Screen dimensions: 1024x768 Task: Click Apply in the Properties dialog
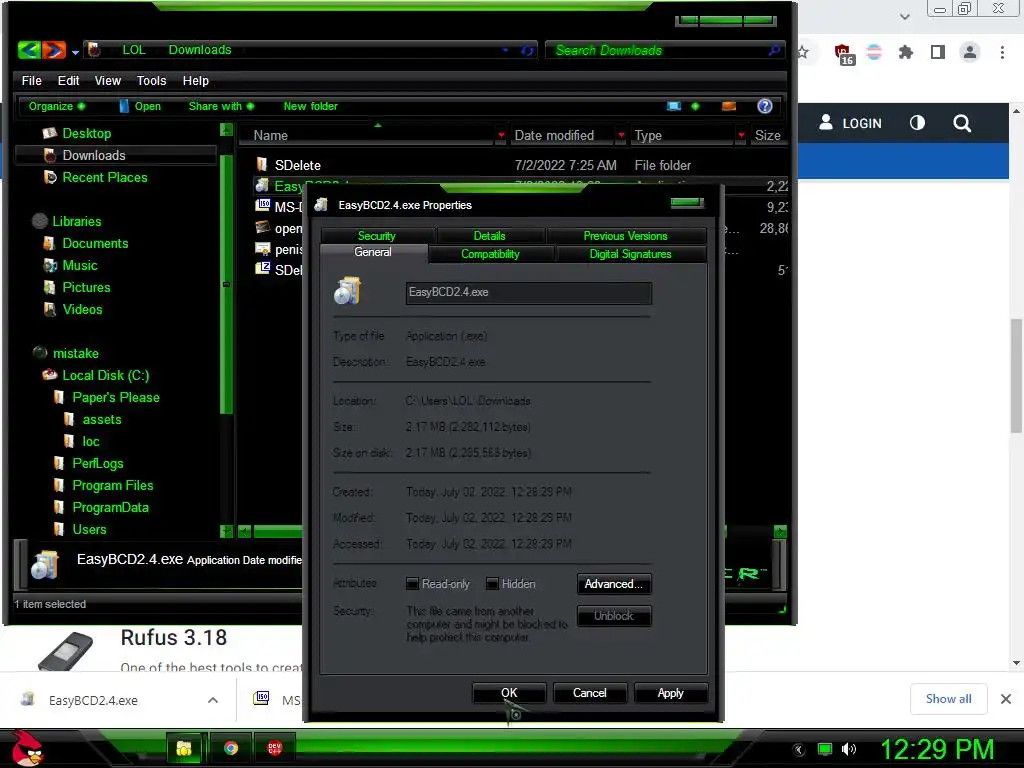(x=671, y=694)
